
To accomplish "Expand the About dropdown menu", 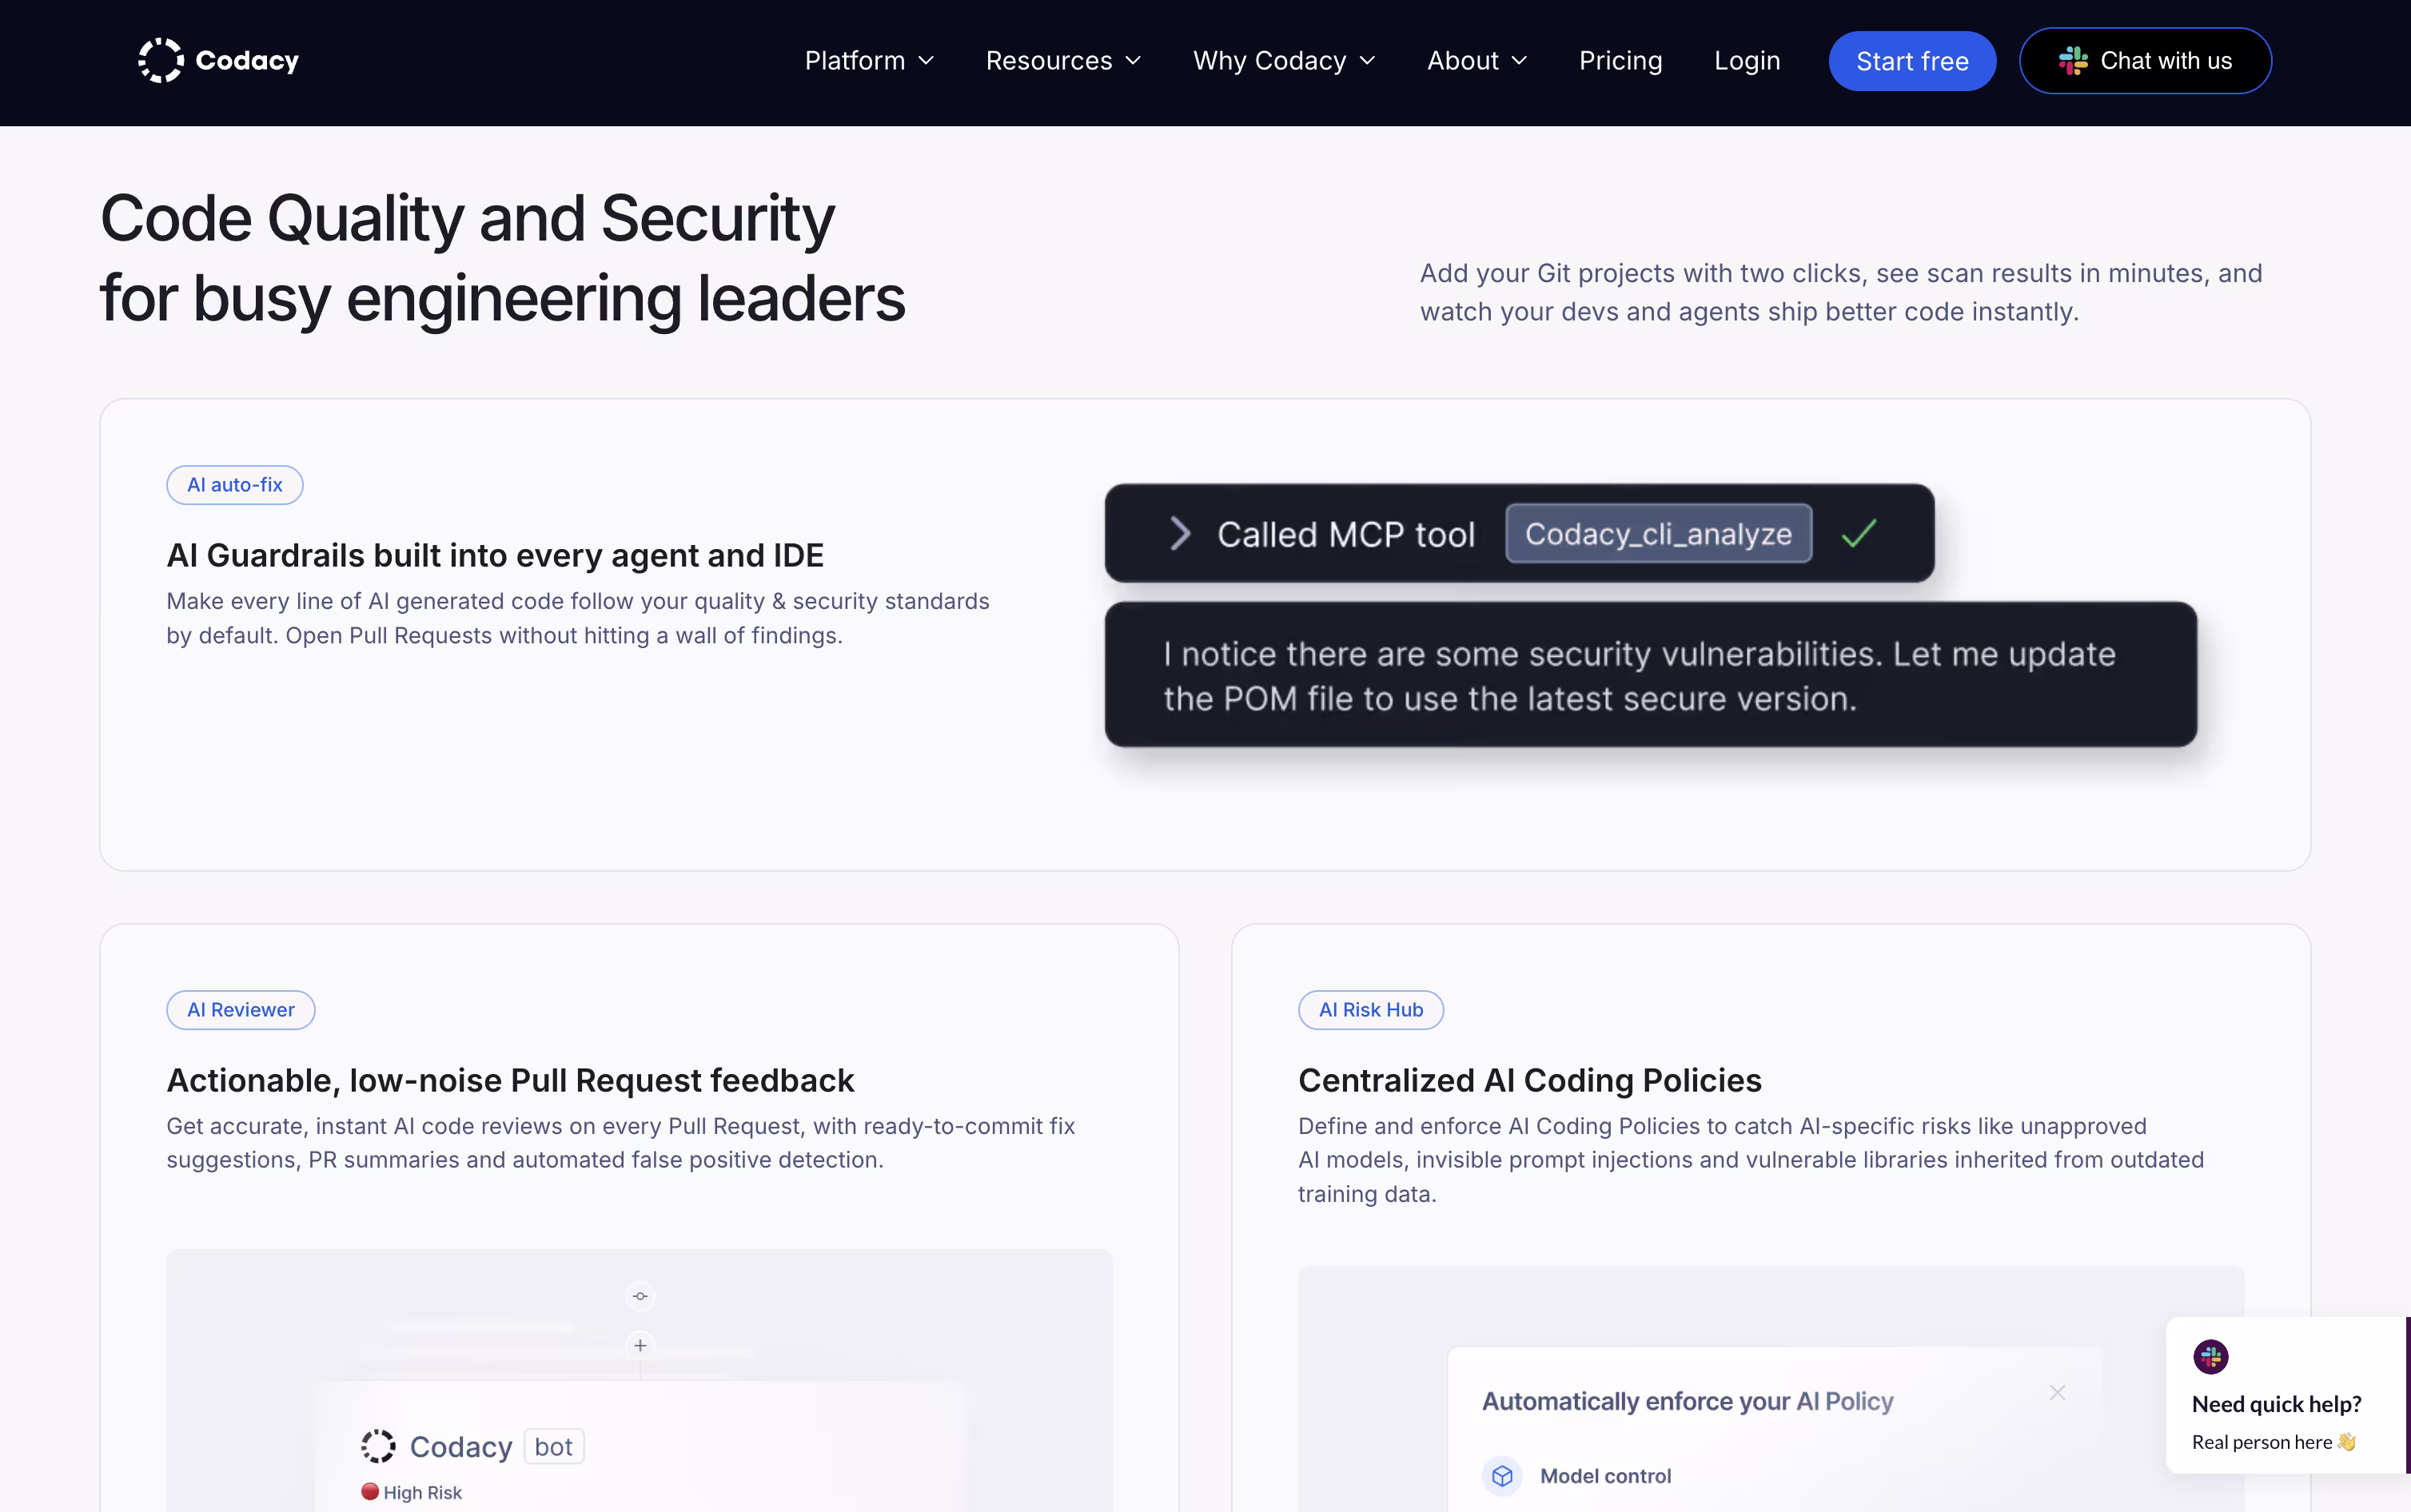I will (1477, 61).
